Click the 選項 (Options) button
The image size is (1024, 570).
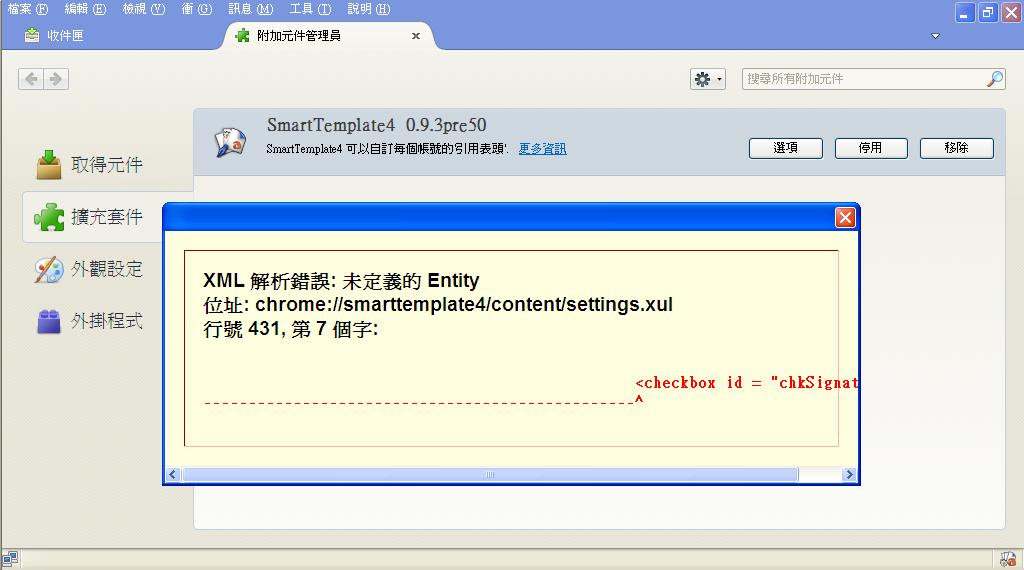point(786,148)
